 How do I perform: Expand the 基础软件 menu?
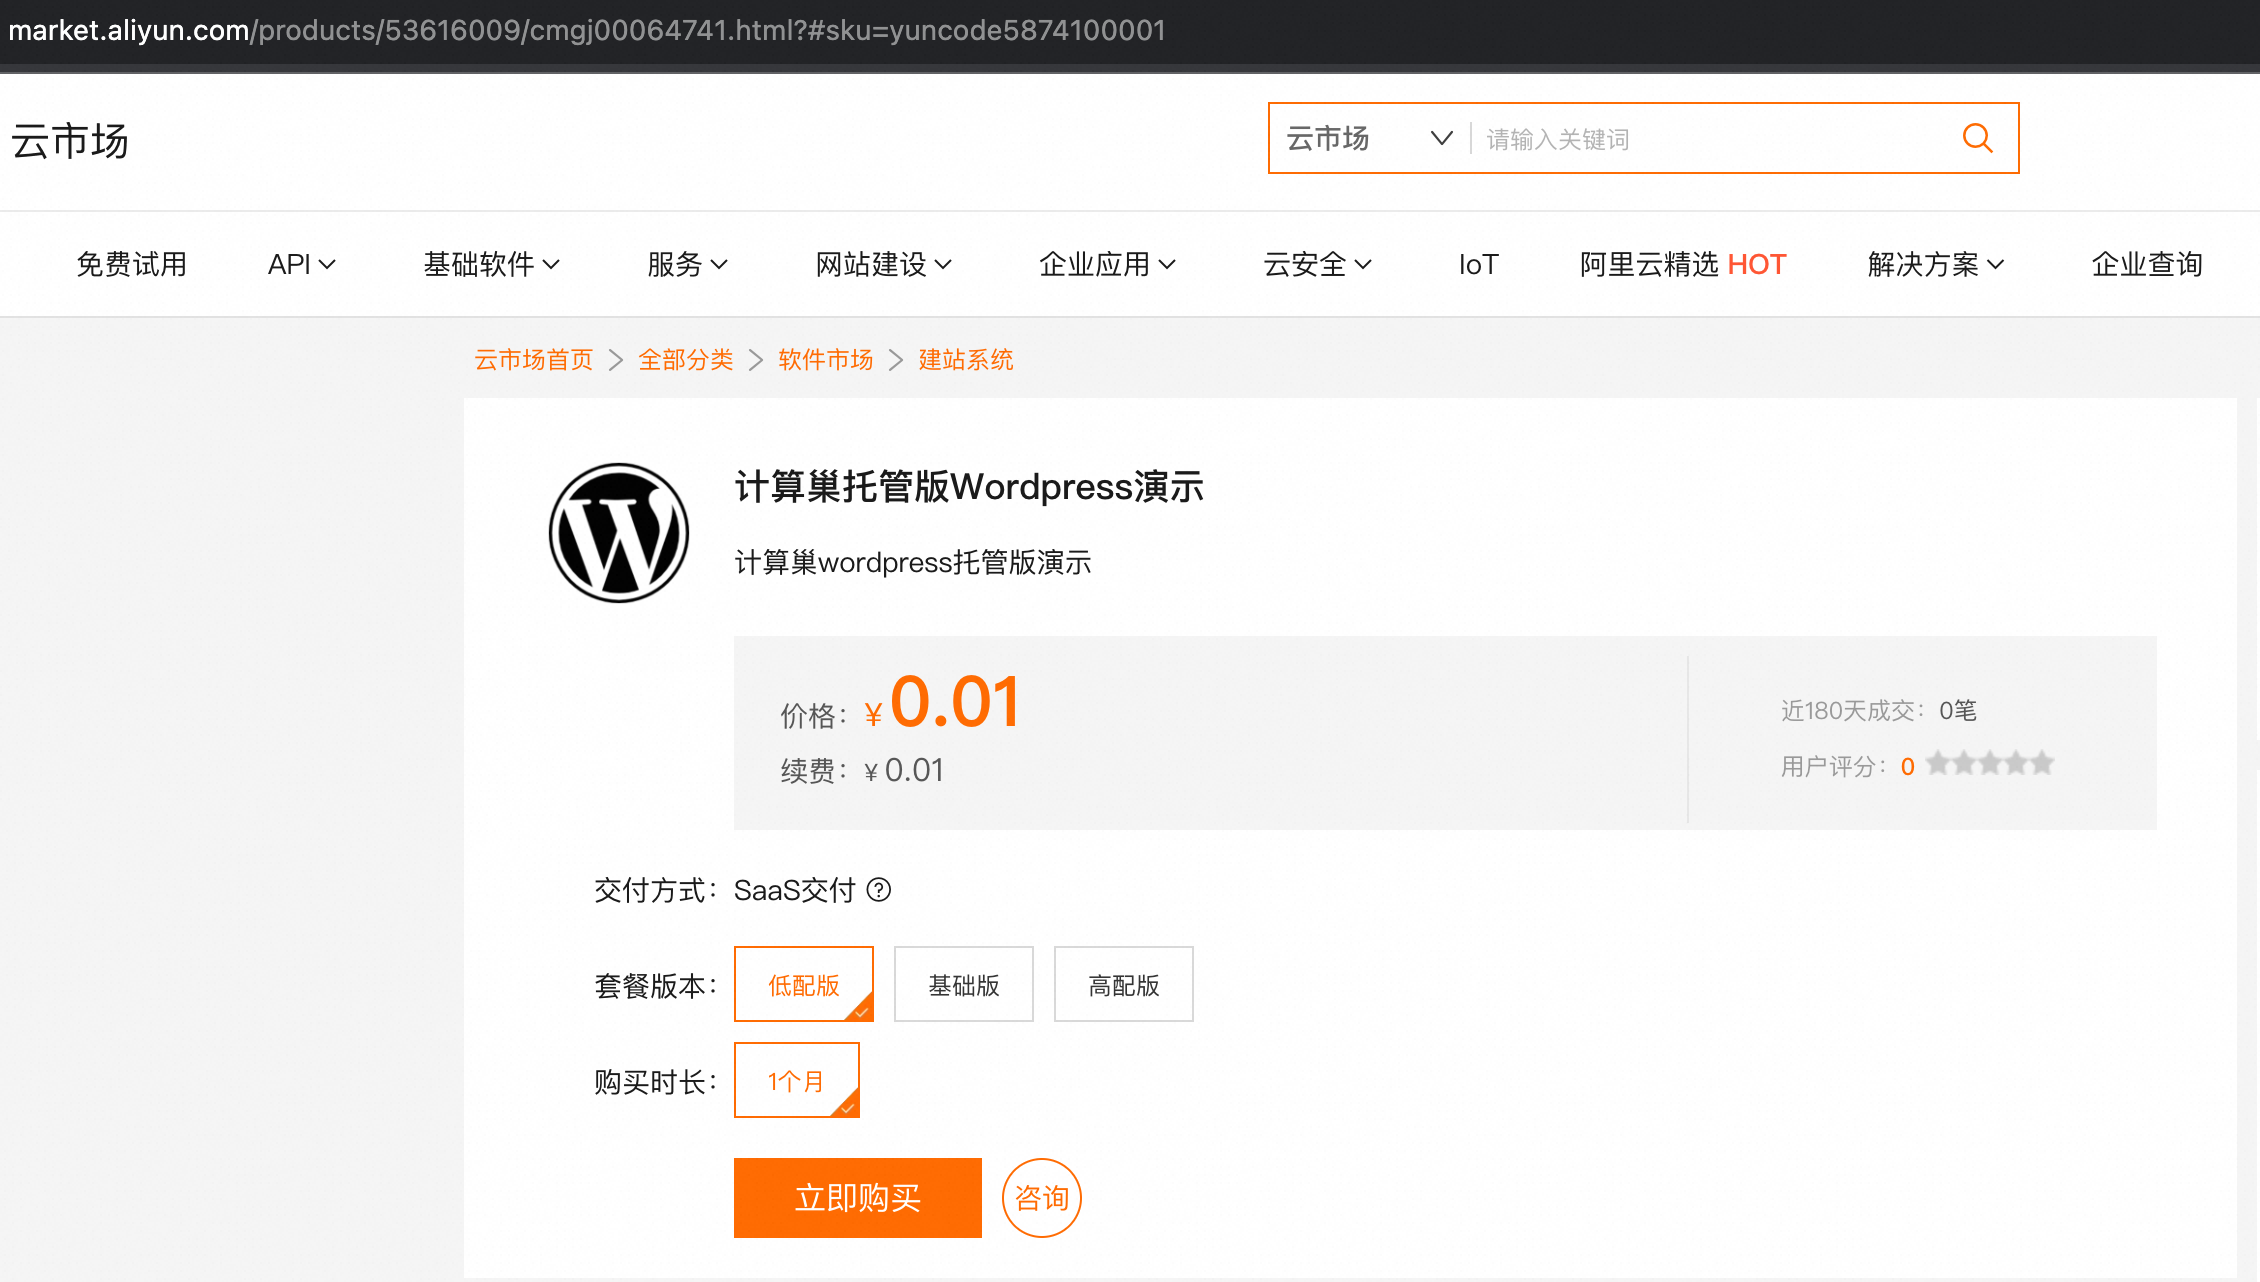491,264
